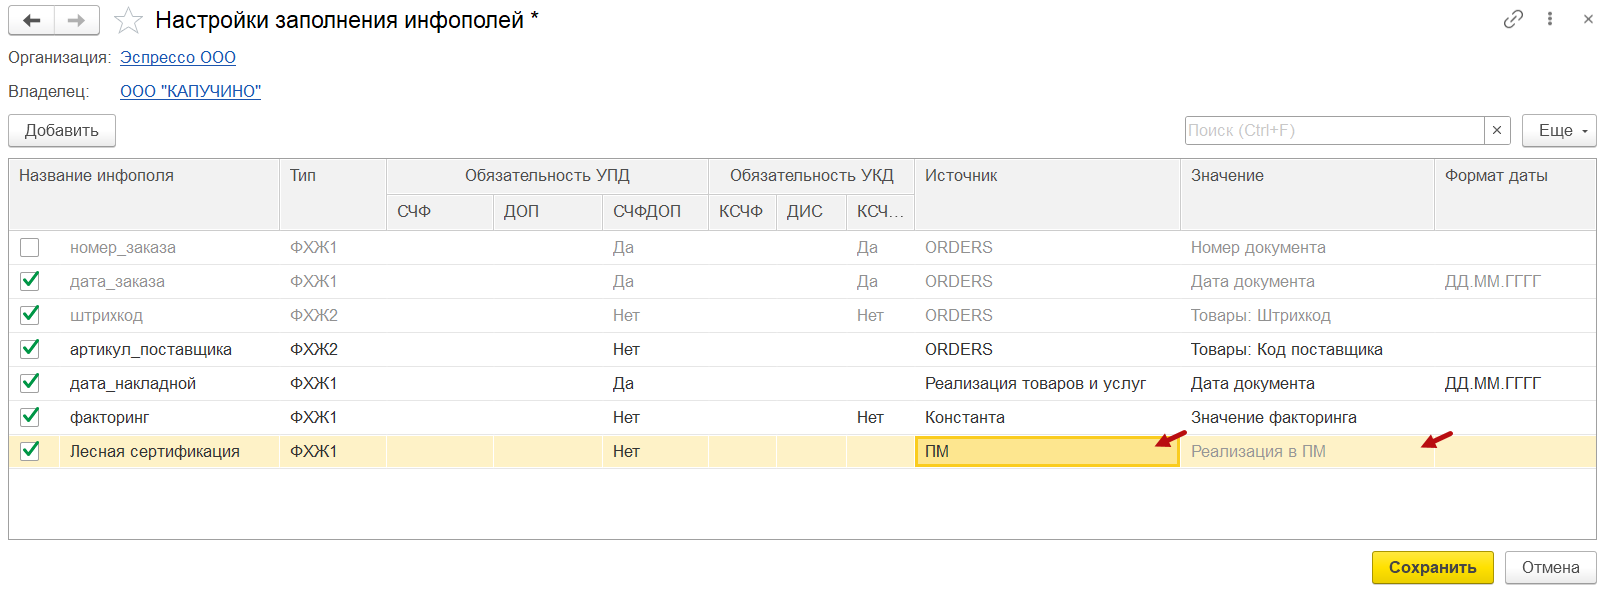Click the ДОП sub-column header
This screenshot has width=1603, height=592.
tap(548, 211)
